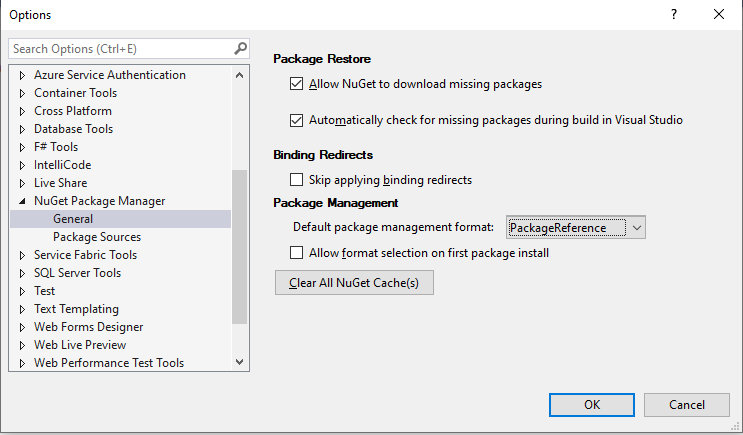Expand the Service Fabric Tools node
The height and width of the screenshot is (435, 743).
[22, 255]
